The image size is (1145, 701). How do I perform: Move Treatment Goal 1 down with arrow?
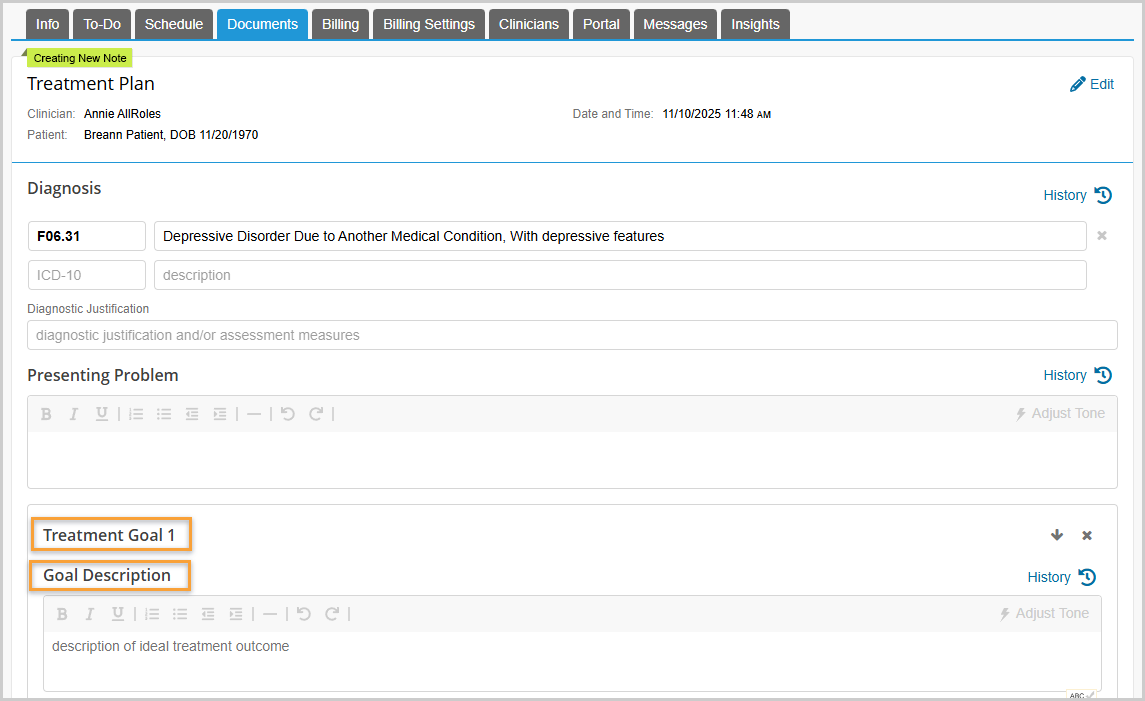(1057, 535)
